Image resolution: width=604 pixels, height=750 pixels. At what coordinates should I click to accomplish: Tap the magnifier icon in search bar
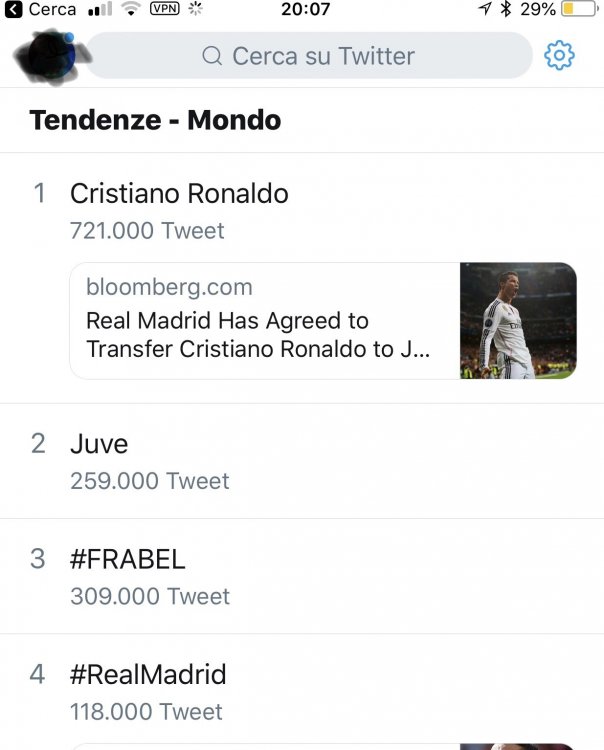tap(212, 56)
